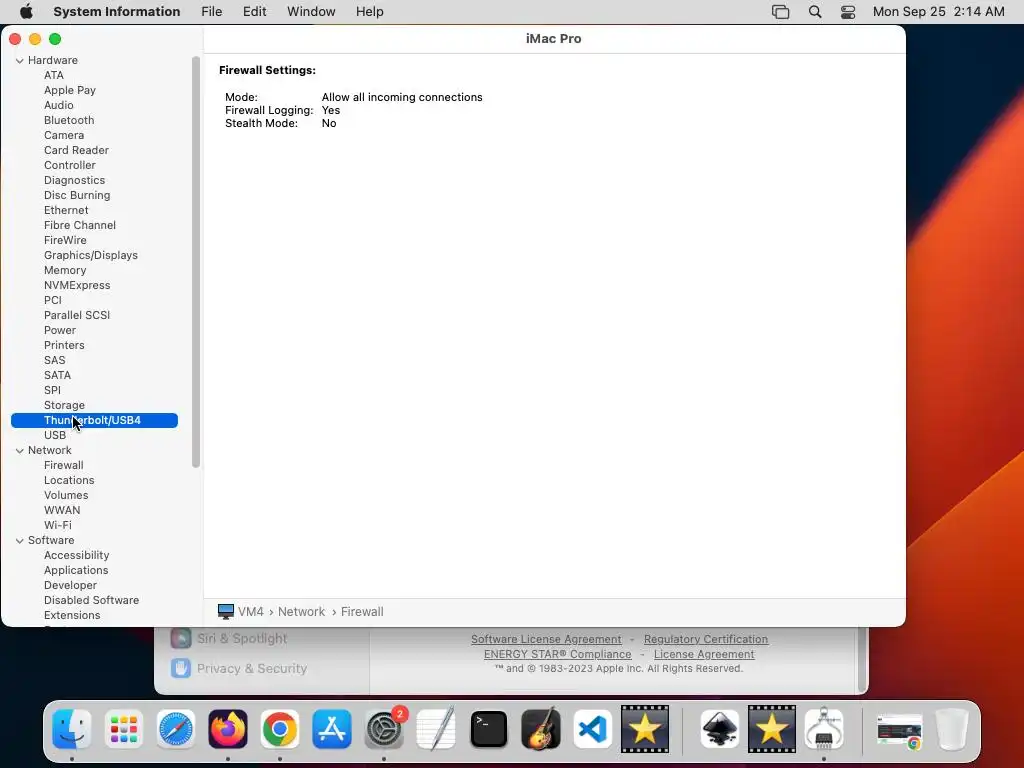This screenshot has height=768, width=1024.
Task: Select Graphics/Displays in the sidebar
Action: (91, 255)
